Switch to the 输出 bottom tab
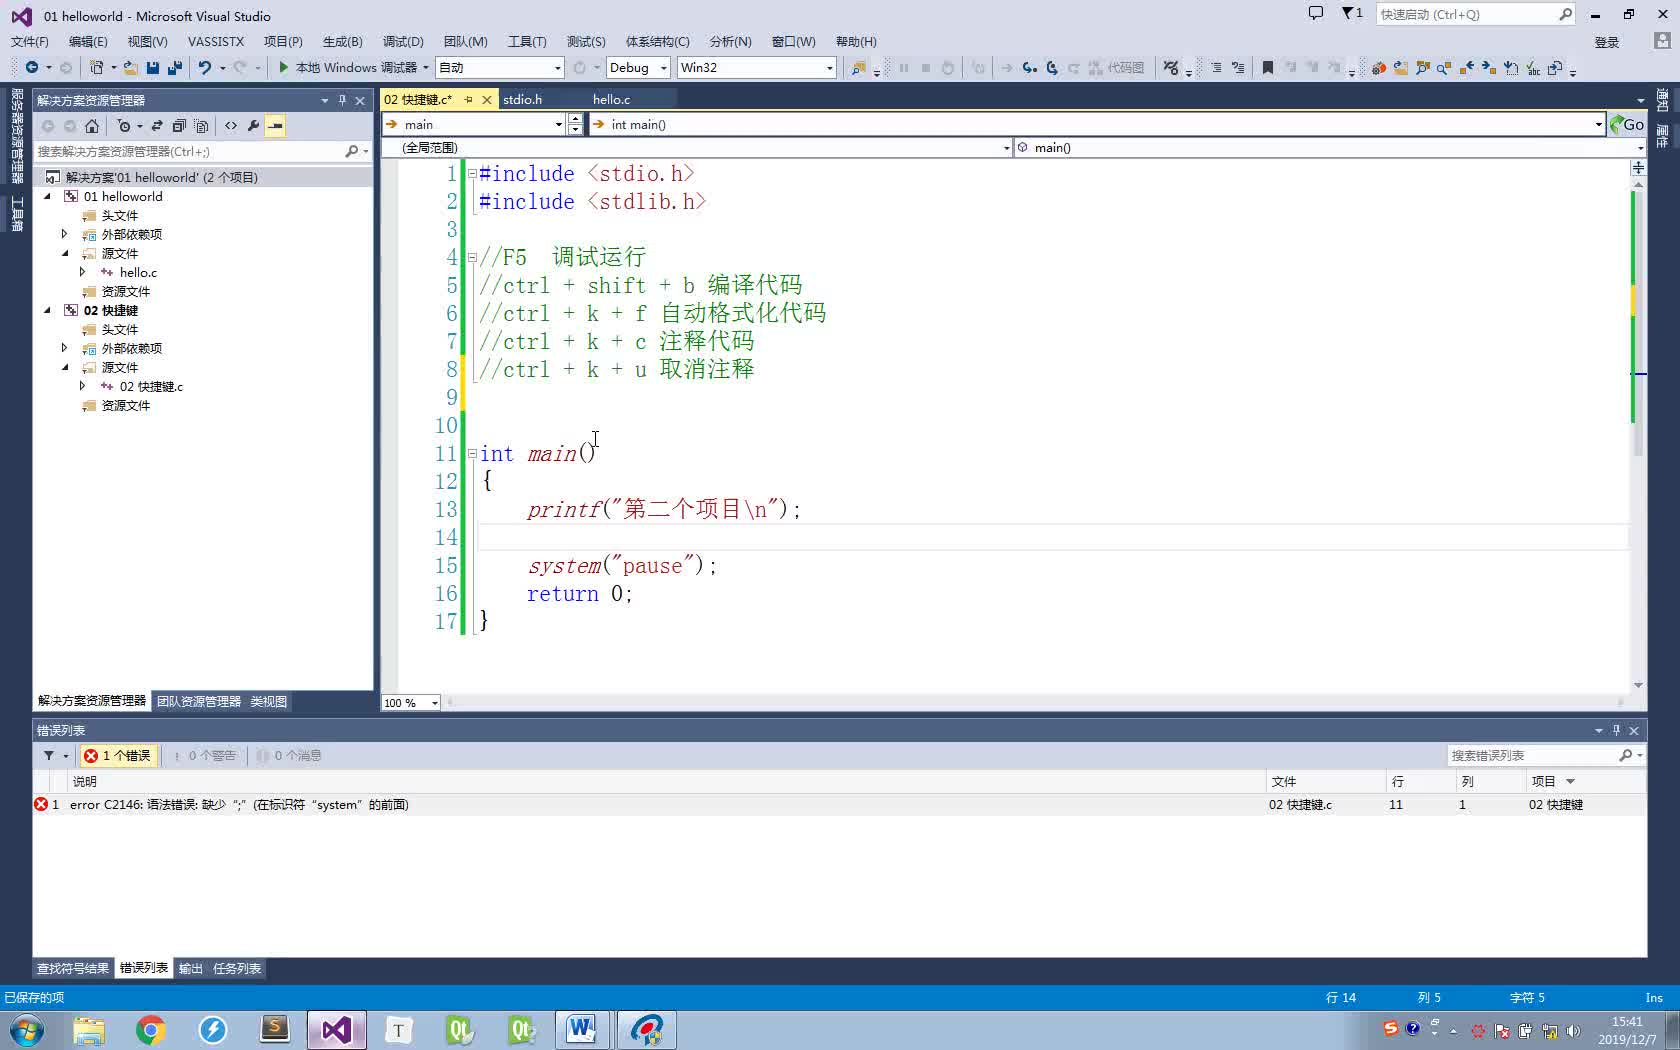This screenshot has width=1680, height=1050. coord(190,968)
